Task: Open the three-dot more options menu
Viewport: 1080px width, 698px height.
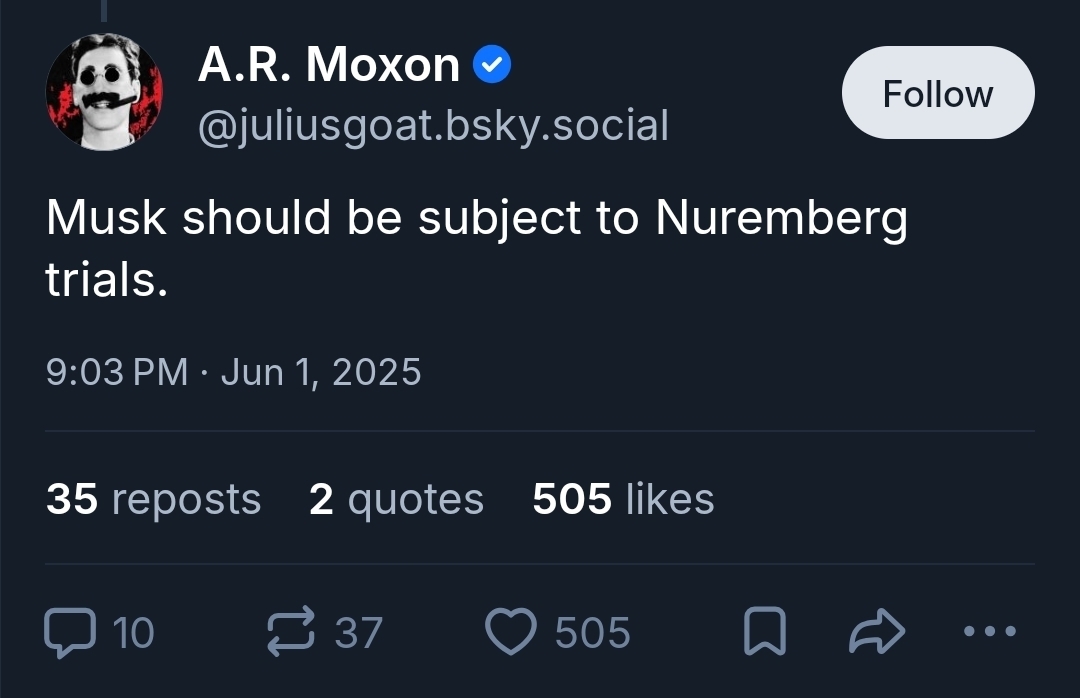Action: (992, 632)
